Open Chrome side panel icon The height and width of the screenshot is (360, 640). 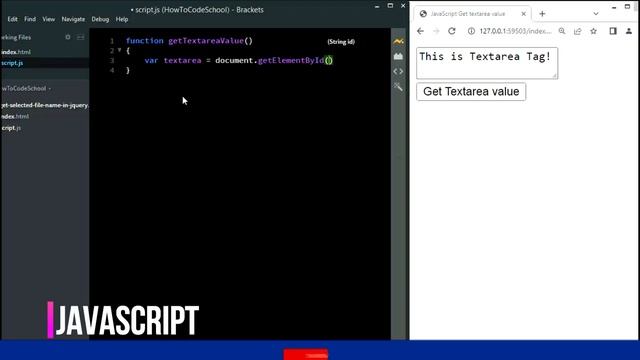pos(613,31)
